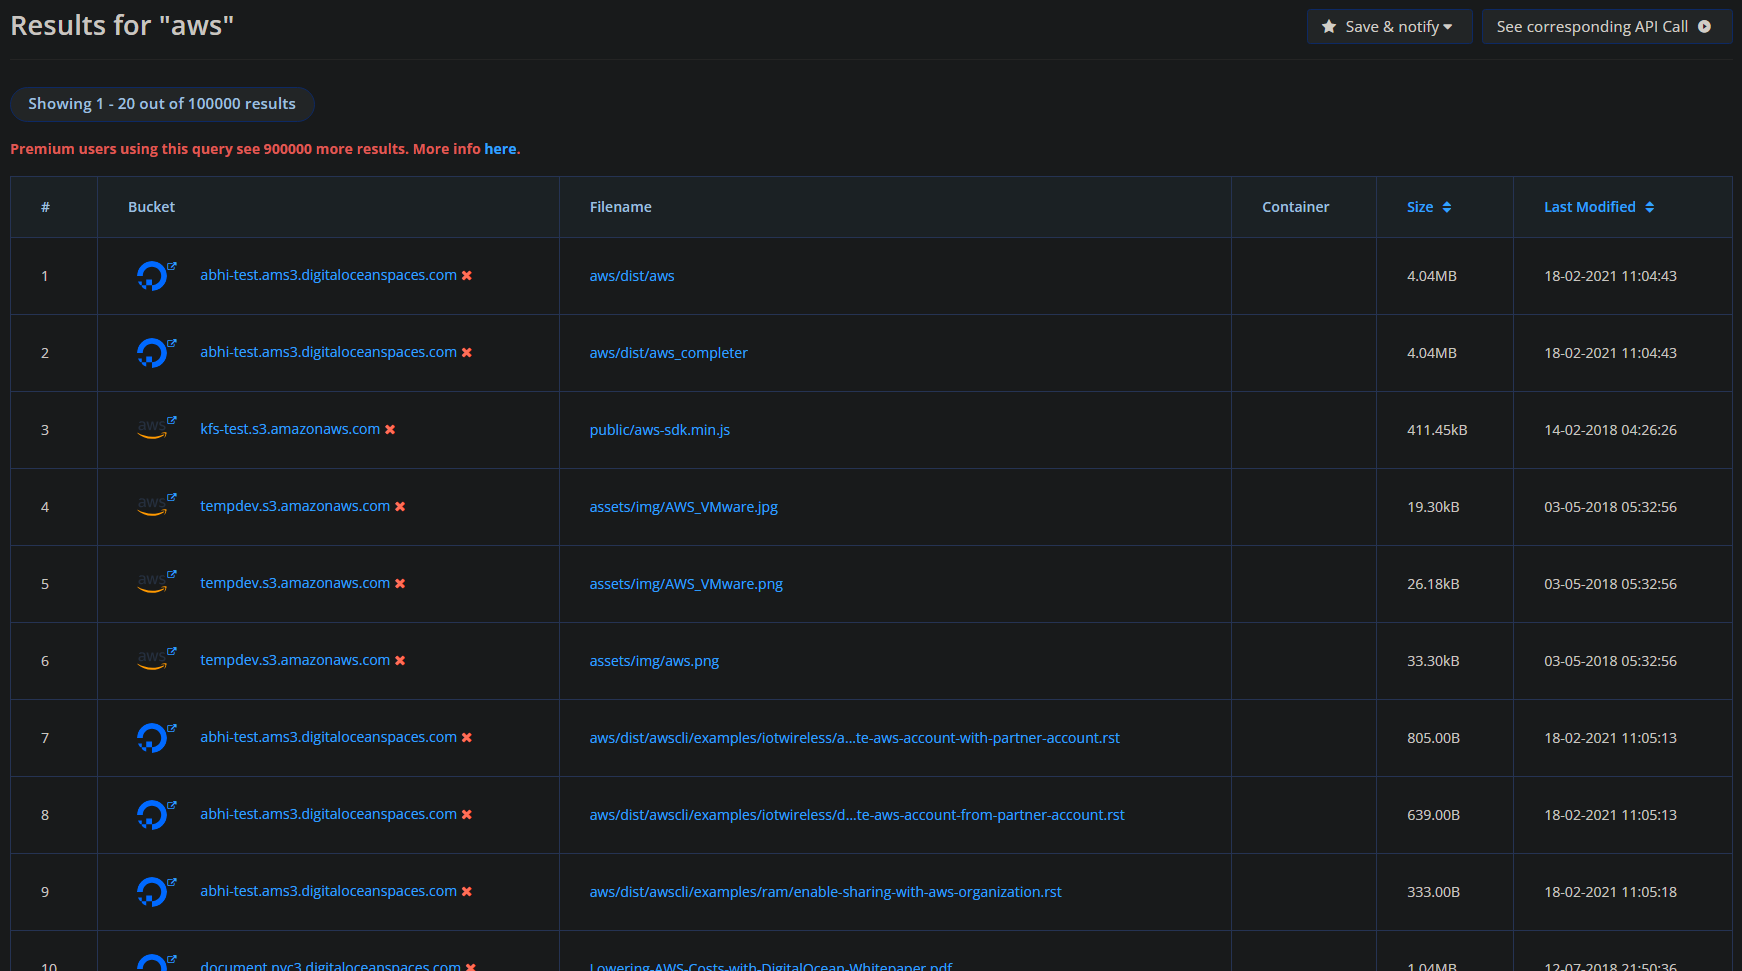Open public/aws-sdk.min.js file link
The width and height of the screenshot is (1742, 971).
659,430
